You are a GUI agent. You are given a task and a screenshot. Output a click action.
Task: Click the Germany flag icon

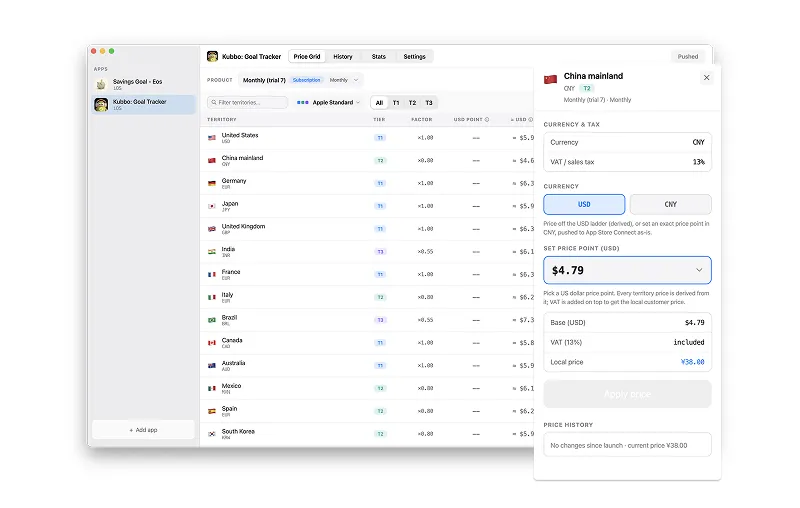point(212,183)
